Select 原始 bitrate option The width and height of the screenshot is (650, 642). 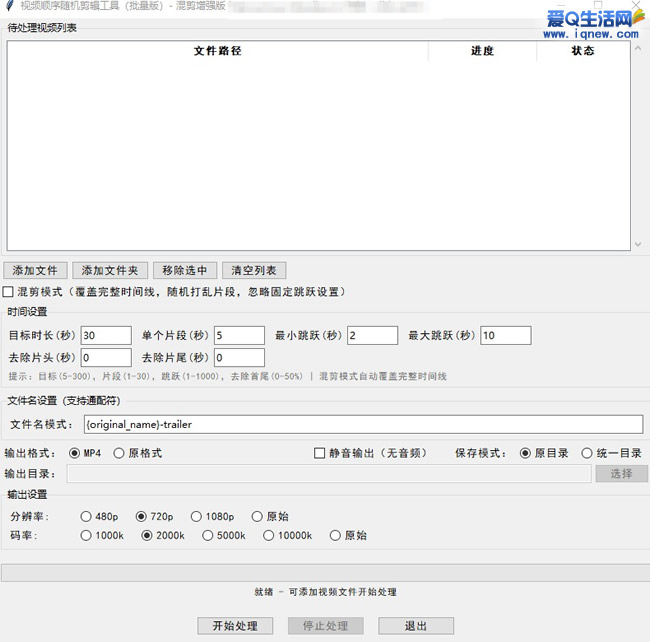tap(335, 535)
